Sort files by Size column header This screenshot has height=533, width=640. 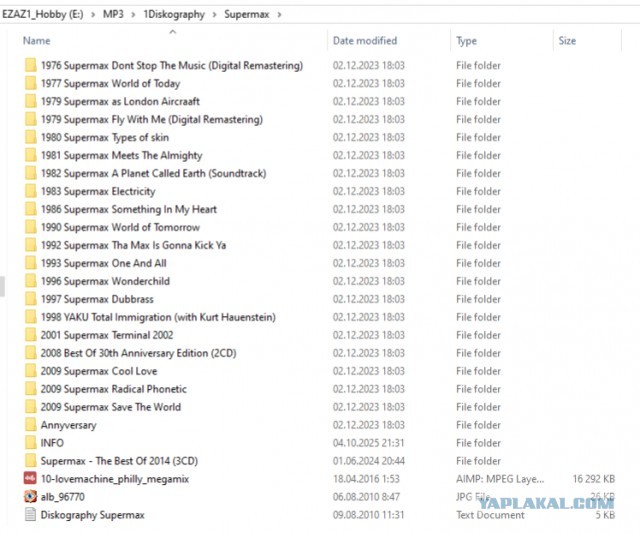point(567,40)
